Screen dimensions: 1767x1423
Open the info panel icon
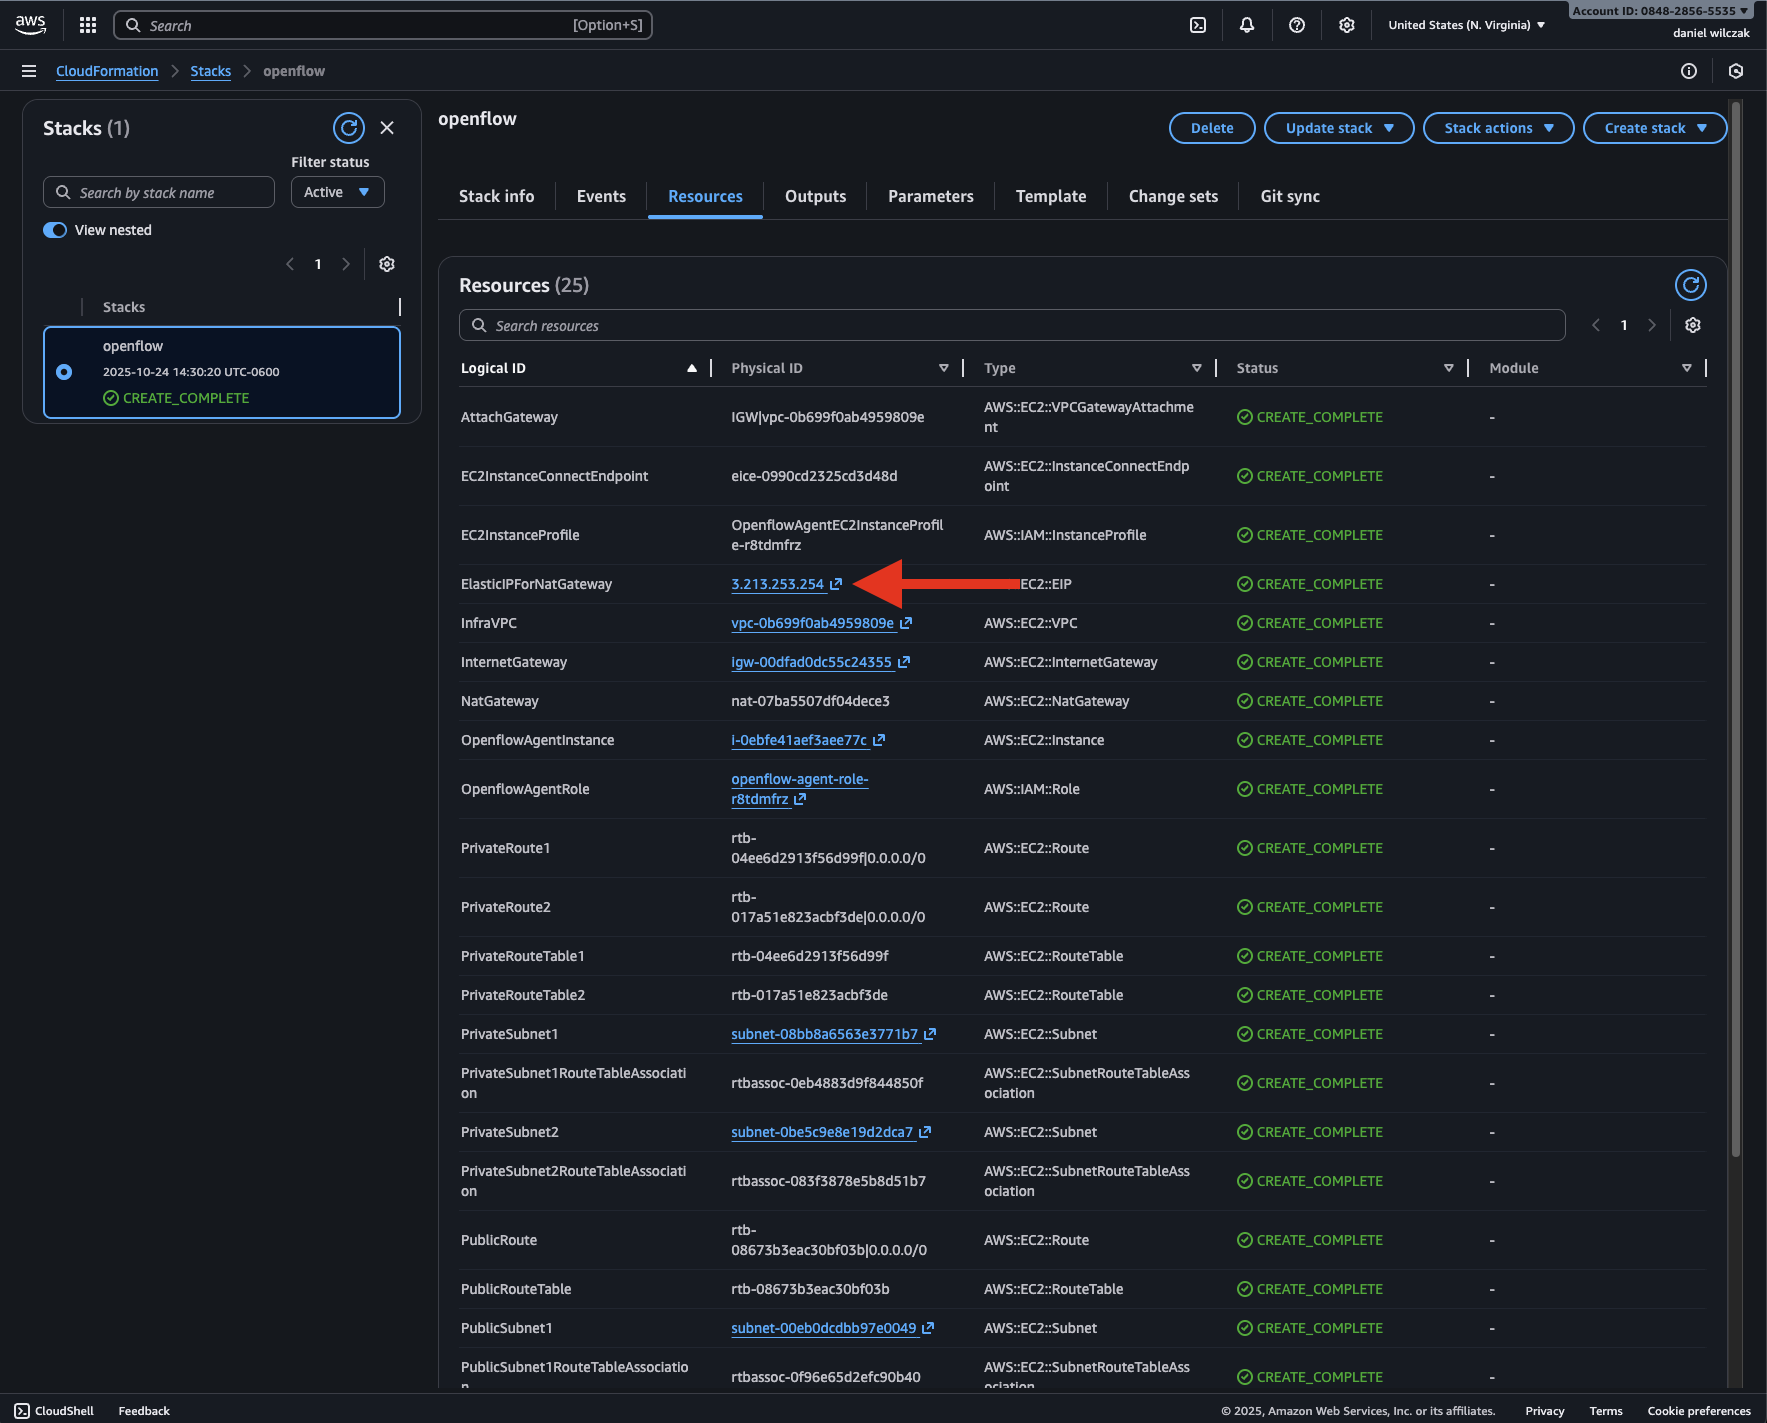(1688, 71)
